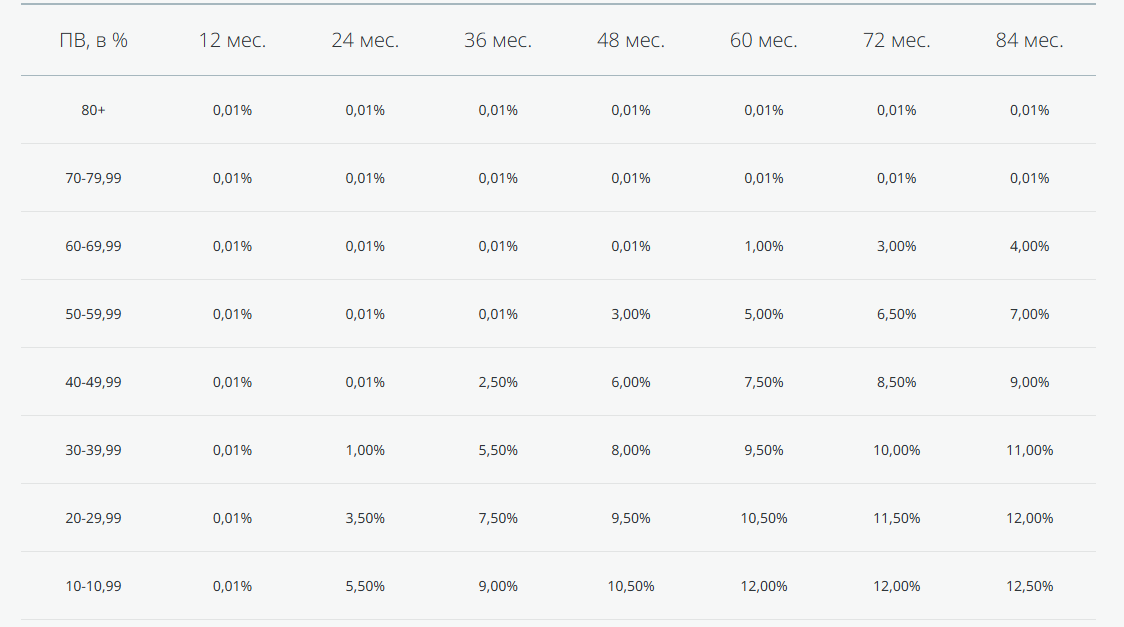Click the "84 мес." column header
The height and width of the screenshot is (627, 1124).
pos(1029,41)
